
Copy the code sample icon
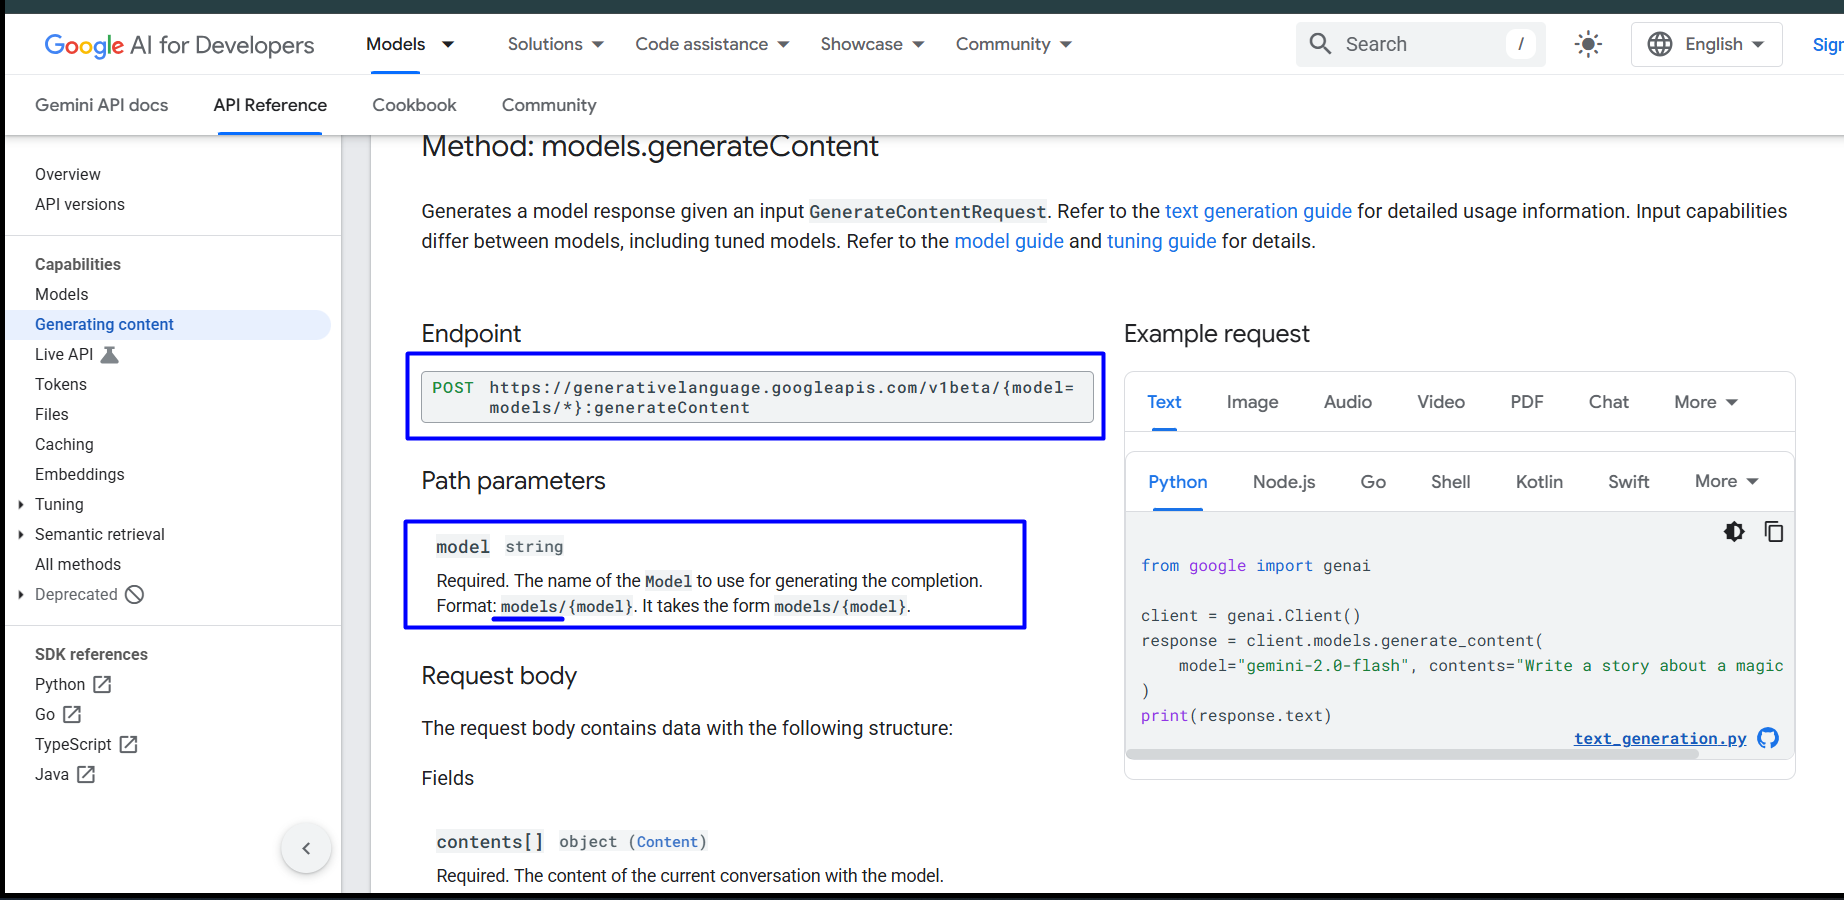1774,532
